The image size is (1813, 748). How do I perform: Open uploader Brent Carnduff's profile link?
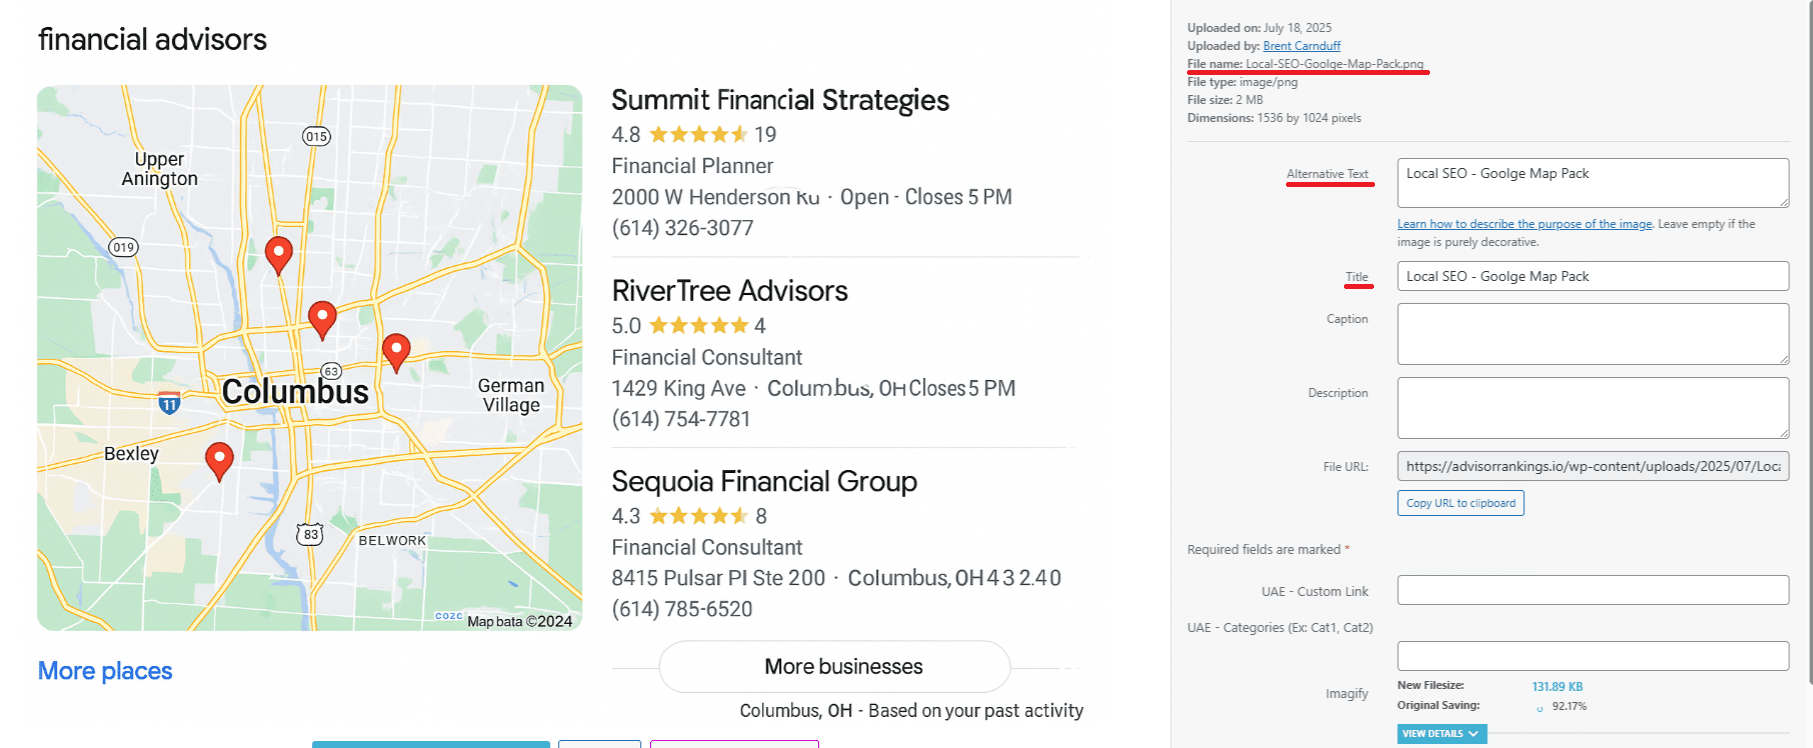(1301, 46)
